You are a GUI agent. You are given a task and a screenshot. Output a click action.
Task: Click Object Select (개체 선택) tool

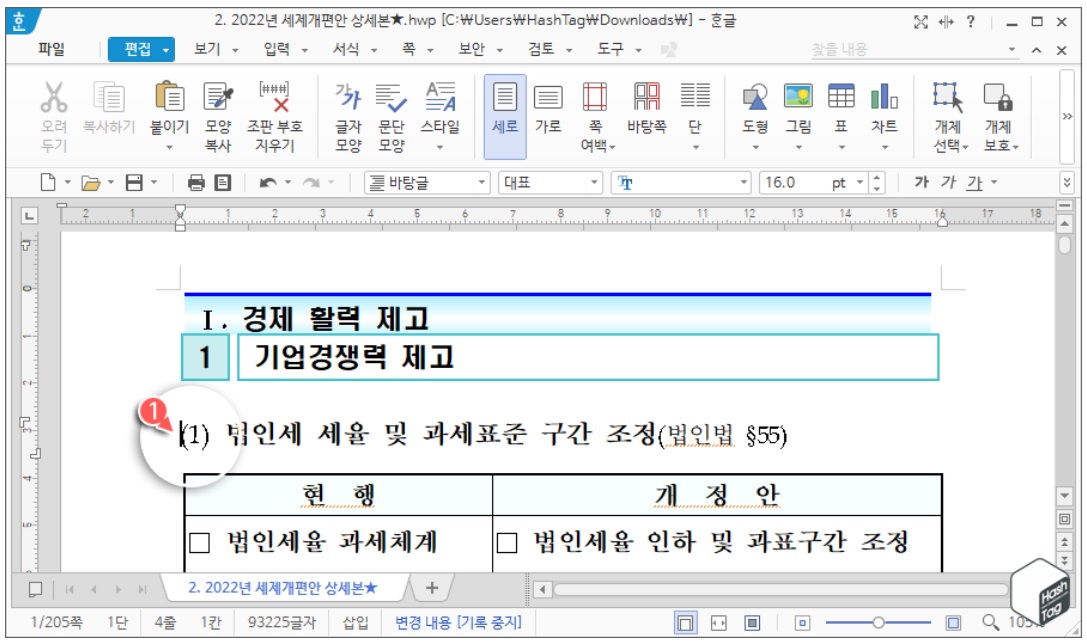pos(948,97)
